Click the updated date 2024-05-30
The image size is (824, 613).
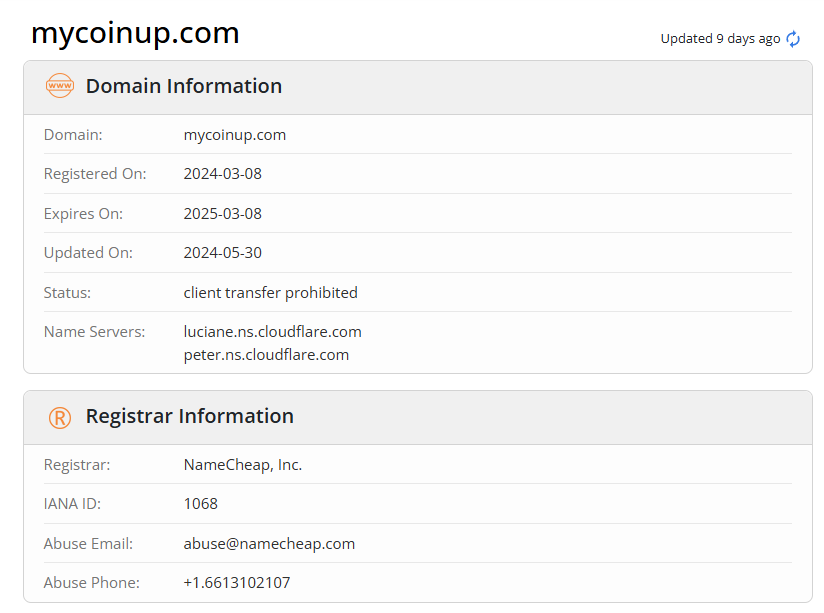pyautogui.click(x=223, y=253)
